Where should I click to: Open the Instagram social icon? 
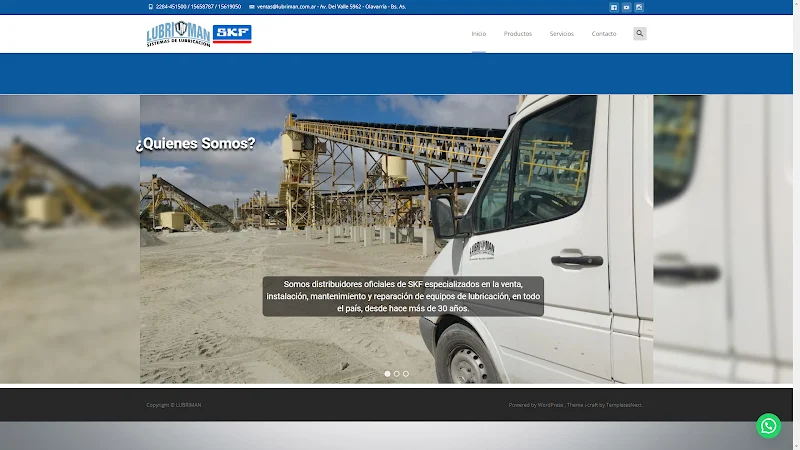[639, 7]
